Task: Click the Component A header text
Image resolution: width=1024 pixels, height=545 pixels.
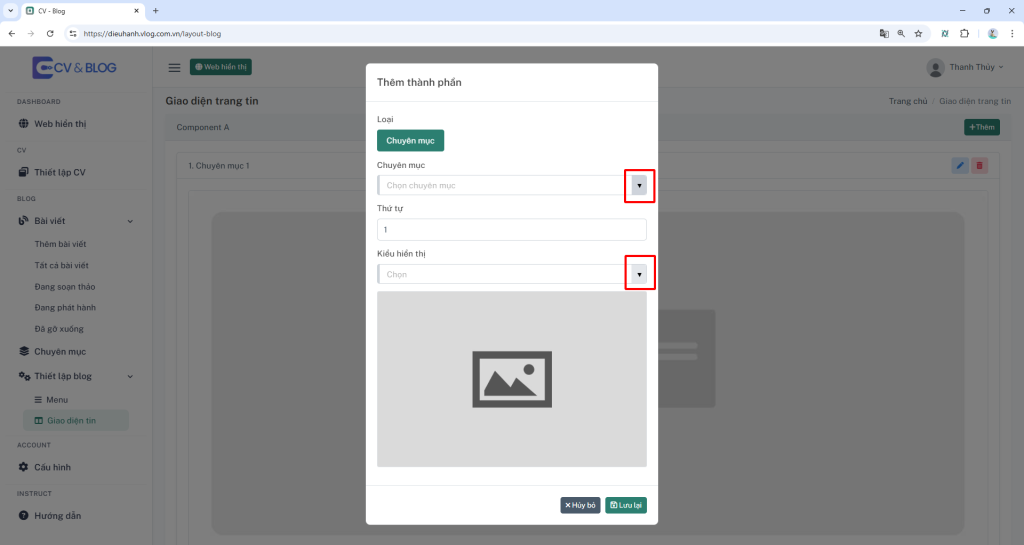Action: point(202,127)
